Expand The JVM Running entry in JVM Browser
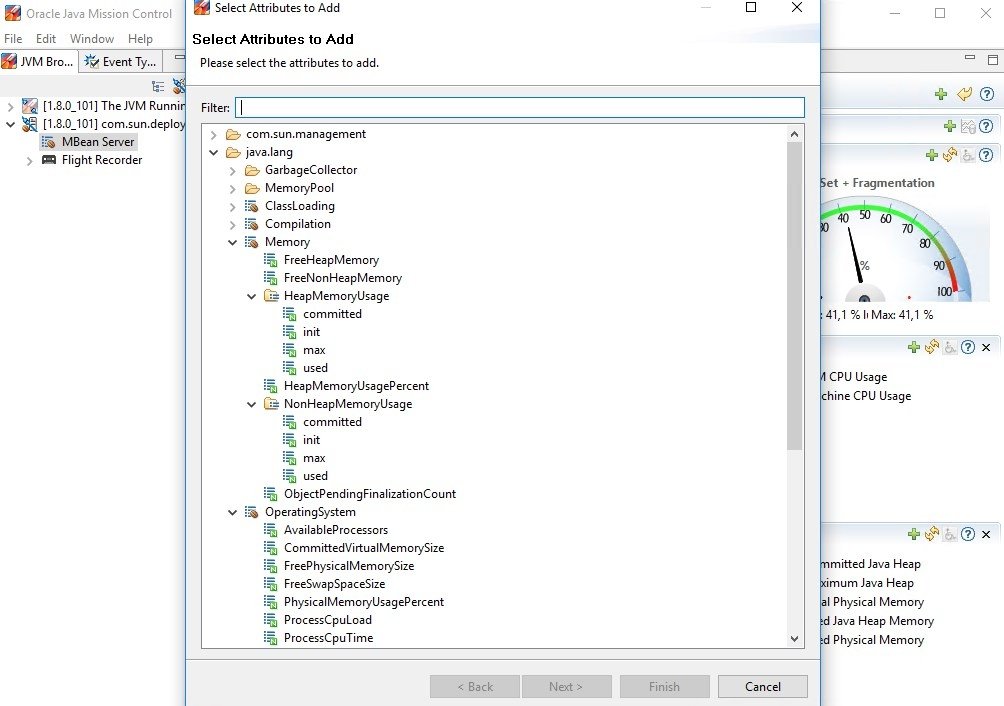The height and width of the screenshot is (706, 1004). (x=10, y=106)
